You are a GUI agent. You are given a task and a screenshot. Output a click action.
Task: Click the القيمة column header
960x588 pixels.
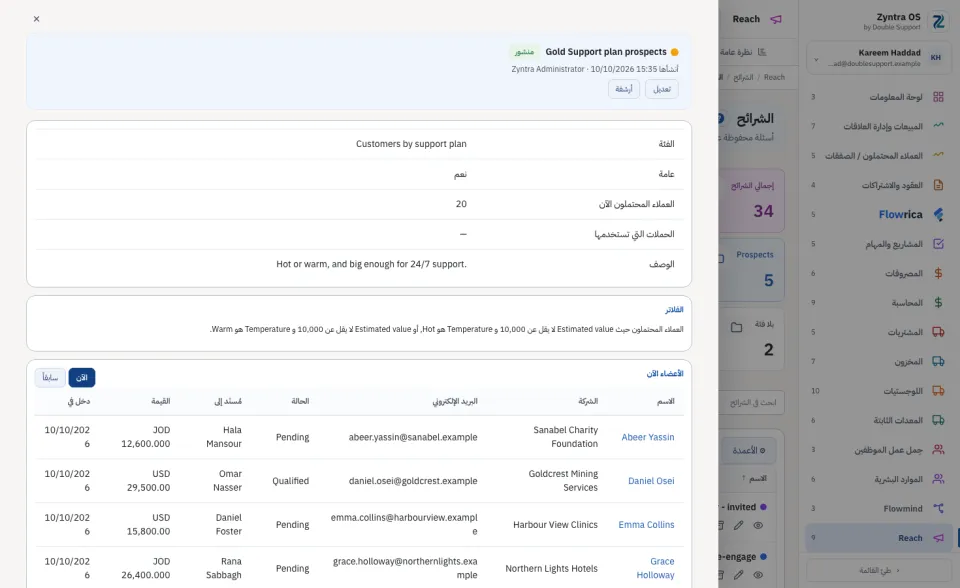pyautogui.click(x=160, y=401)
